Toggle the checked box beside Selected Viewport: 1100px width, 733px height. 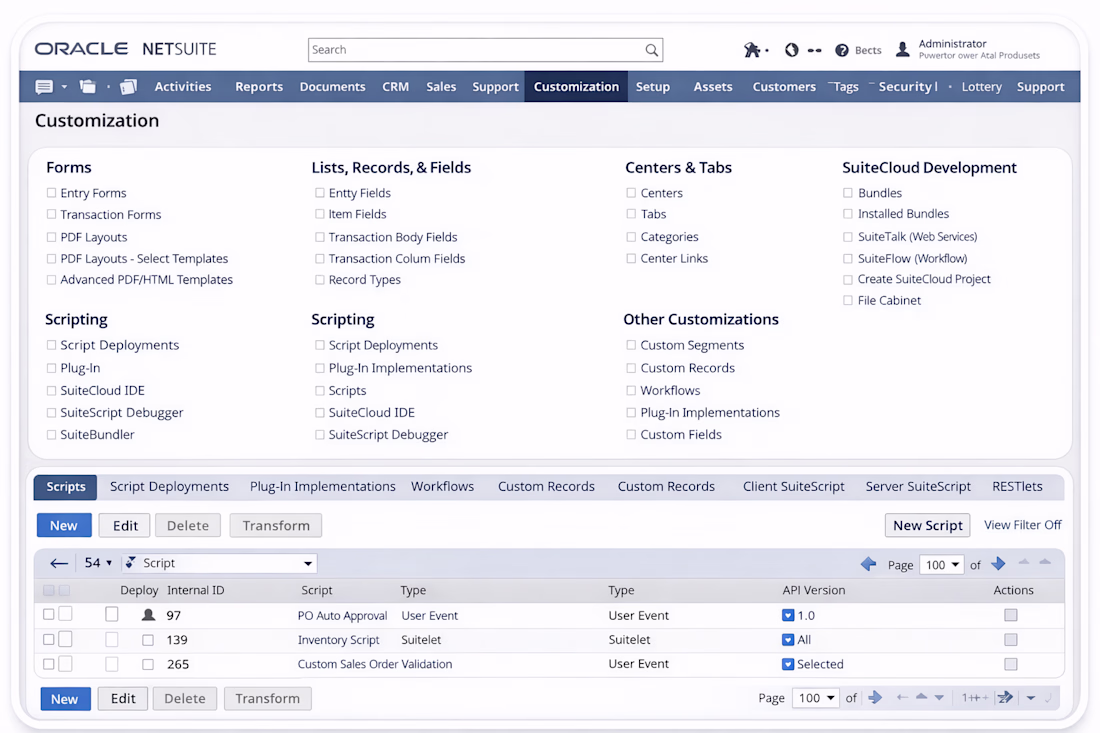point(788,664)
